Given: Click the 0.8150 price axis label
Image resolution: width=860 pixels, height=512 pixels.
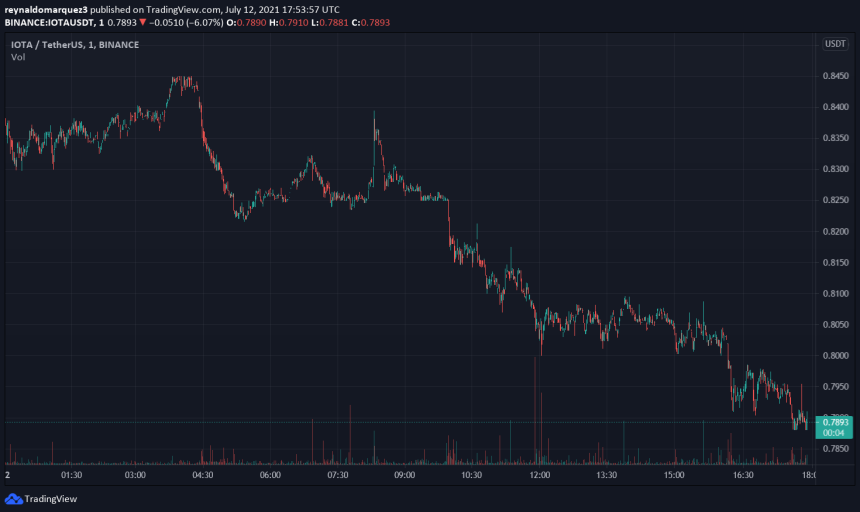Looking at the screenshot, I should pyautogui.click(x=835, y=263).
